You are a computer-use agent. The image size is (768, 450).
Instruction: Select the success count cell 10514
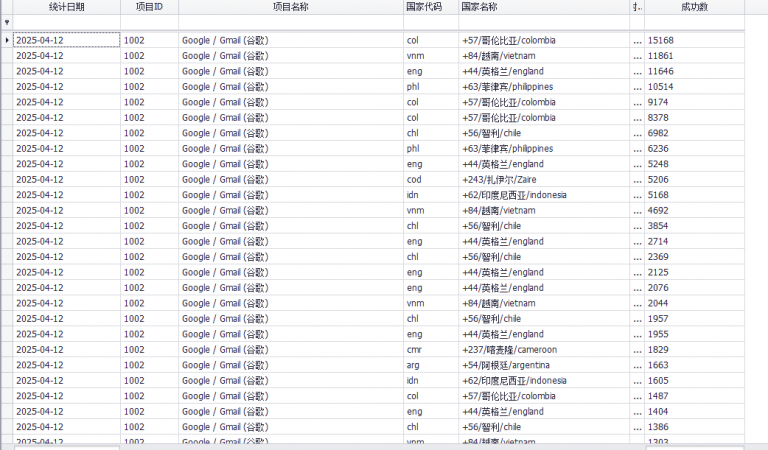tap(694, 87)
